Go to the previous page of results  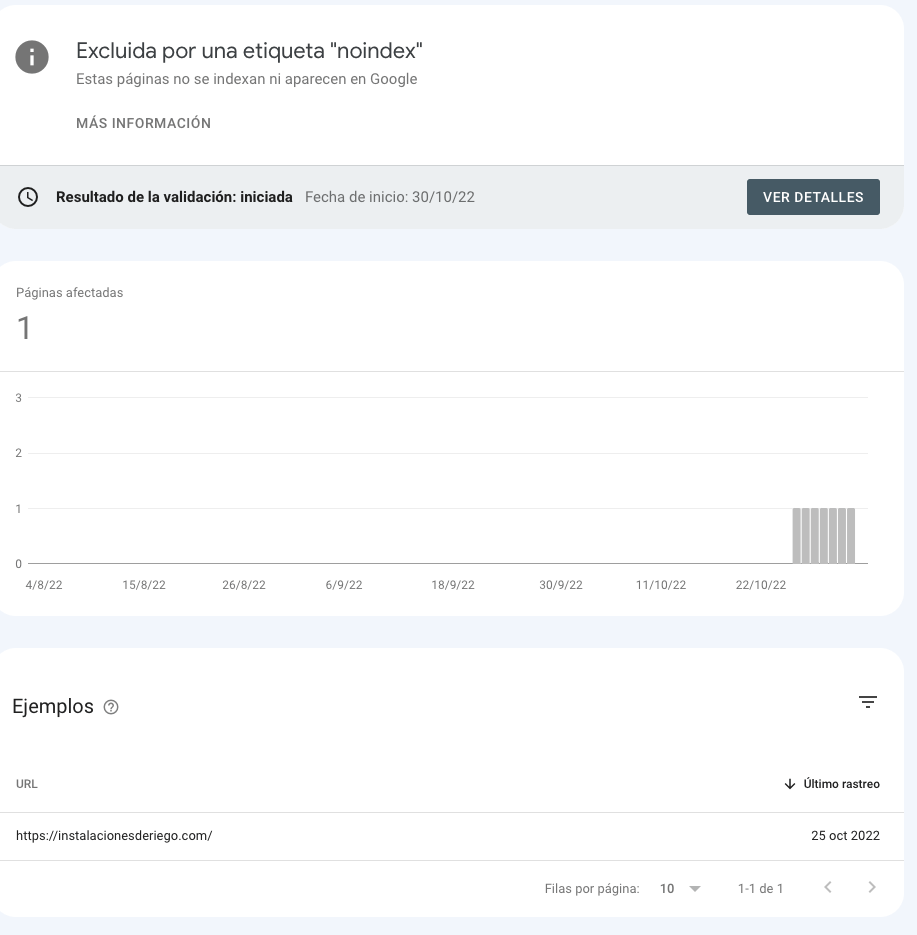tap(828, 887)
